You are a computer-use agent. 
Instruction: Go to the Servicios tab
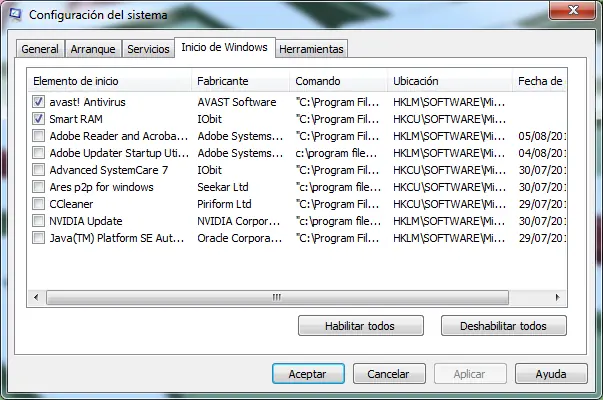pos(148,49)
